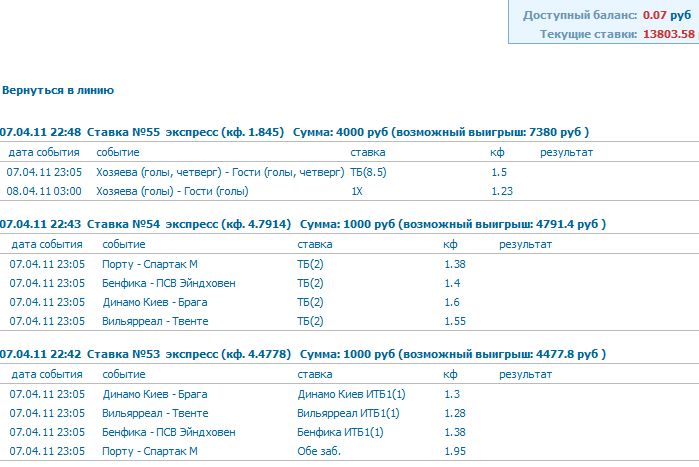Click the результат column header in bet №54
This screenshot has width=699, height=467.
point(526,245)
